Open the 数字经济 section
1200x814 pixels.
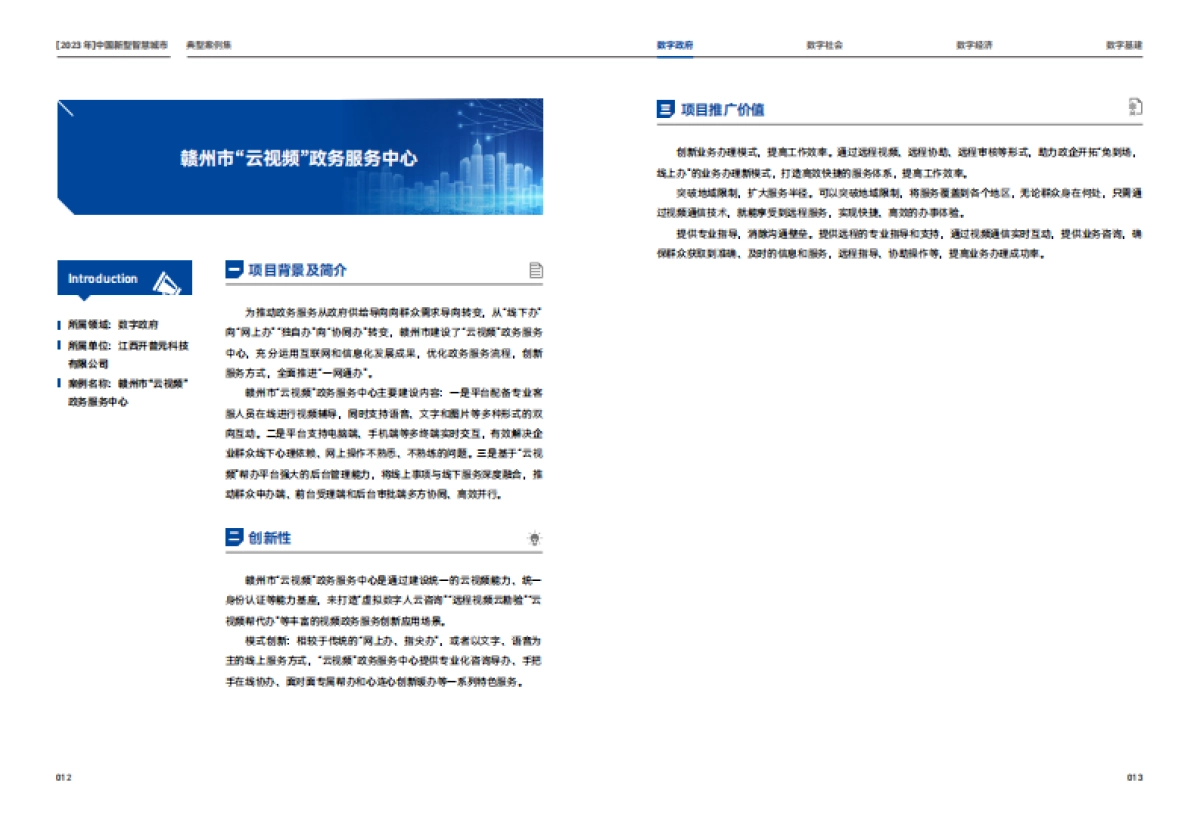(977, 43)
